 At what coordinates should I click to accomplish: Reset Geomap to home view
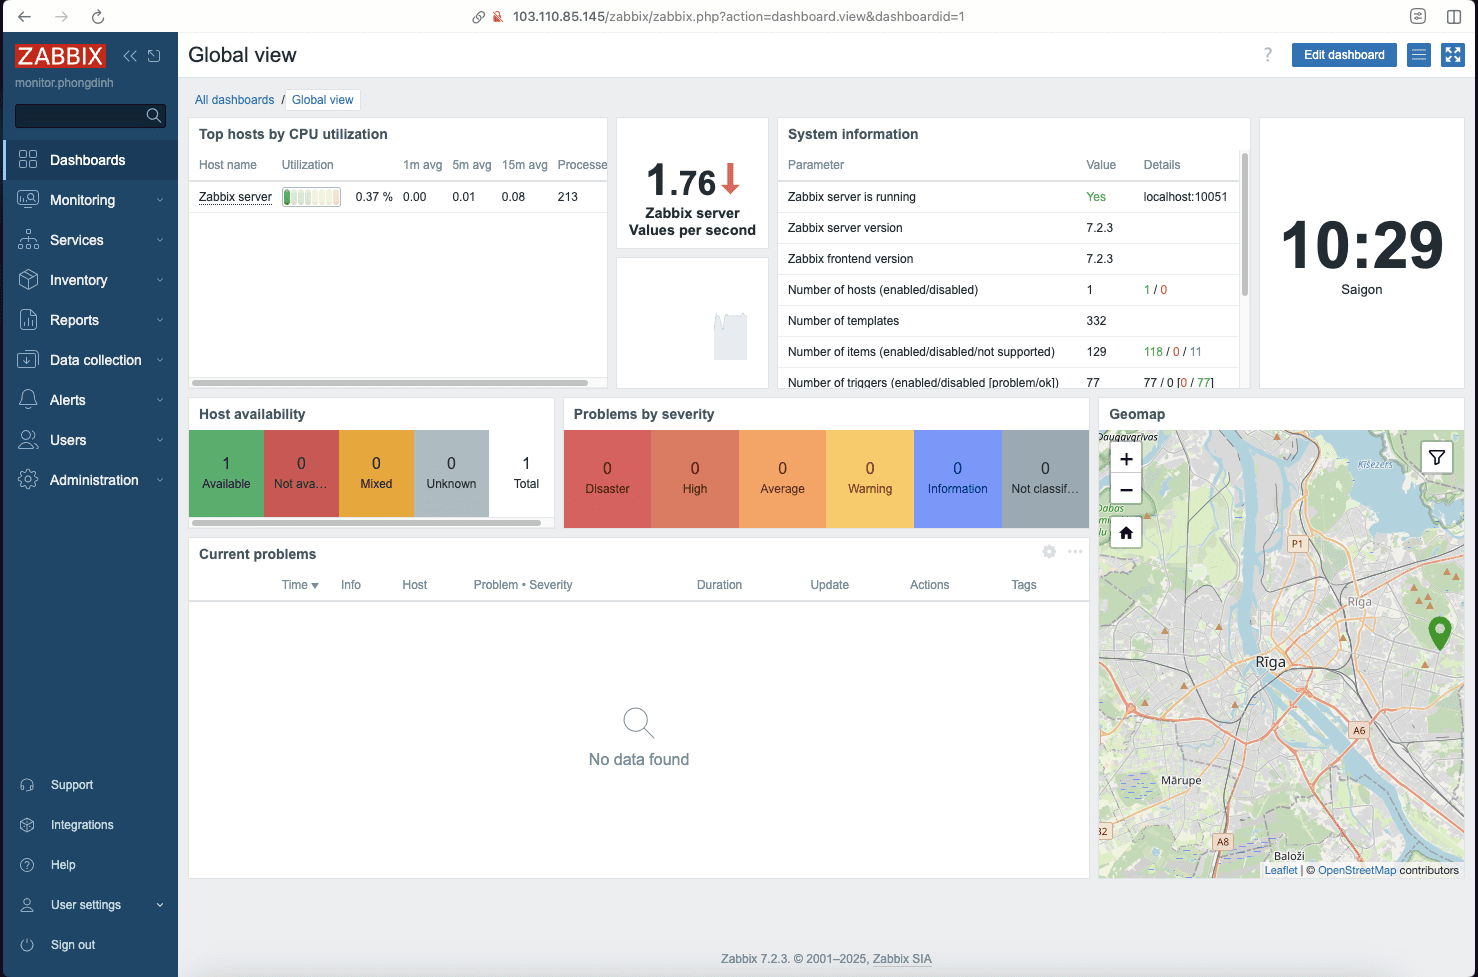coord(1126,532)
